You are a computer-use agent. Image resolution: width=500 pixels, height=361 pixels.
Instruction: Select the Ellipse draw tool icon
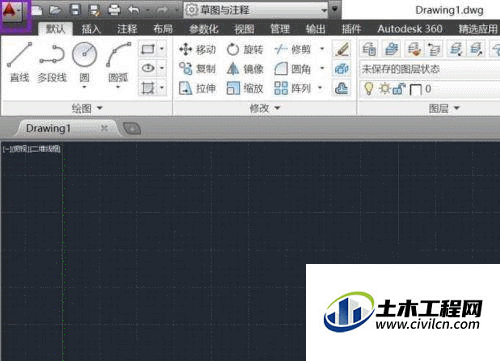pos(148,68)
